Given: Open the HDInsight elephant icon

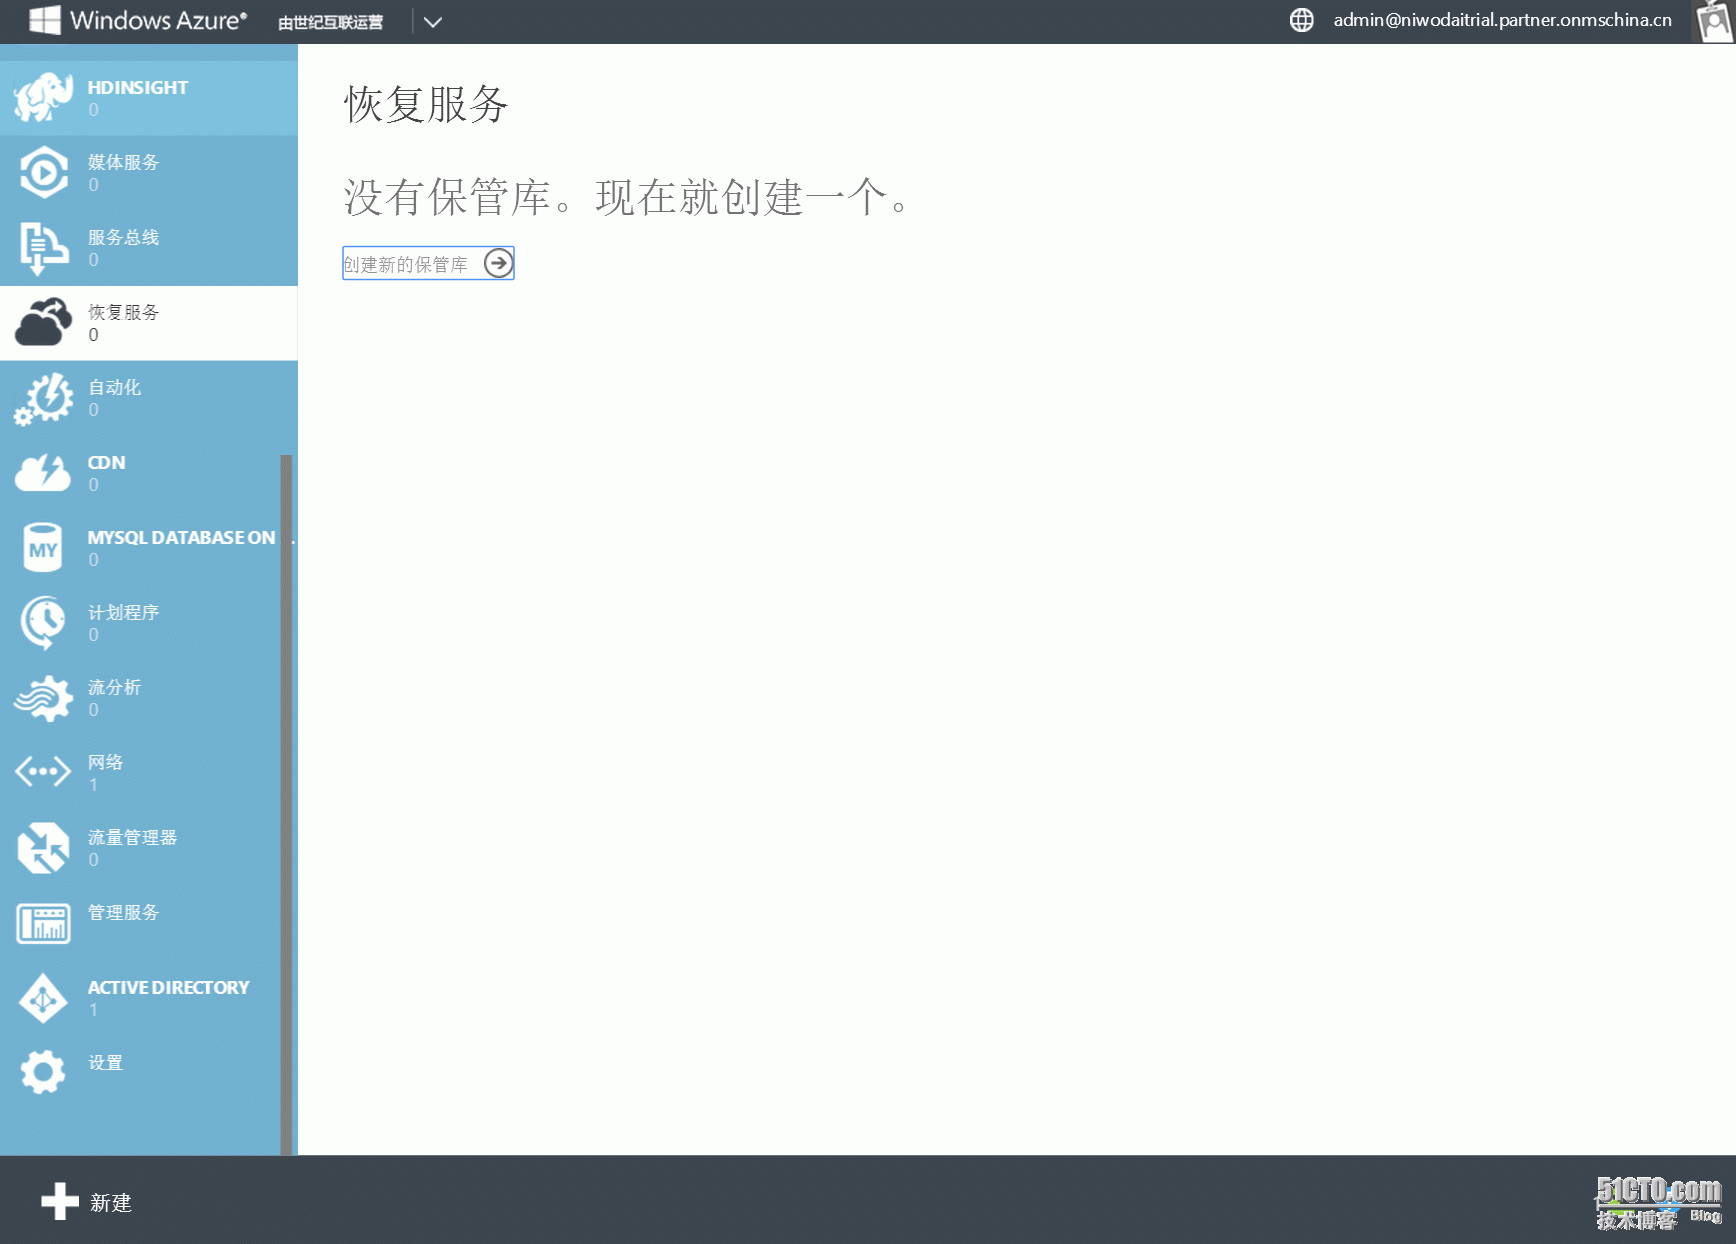Looking at the screenshot, I should point(43,97).
